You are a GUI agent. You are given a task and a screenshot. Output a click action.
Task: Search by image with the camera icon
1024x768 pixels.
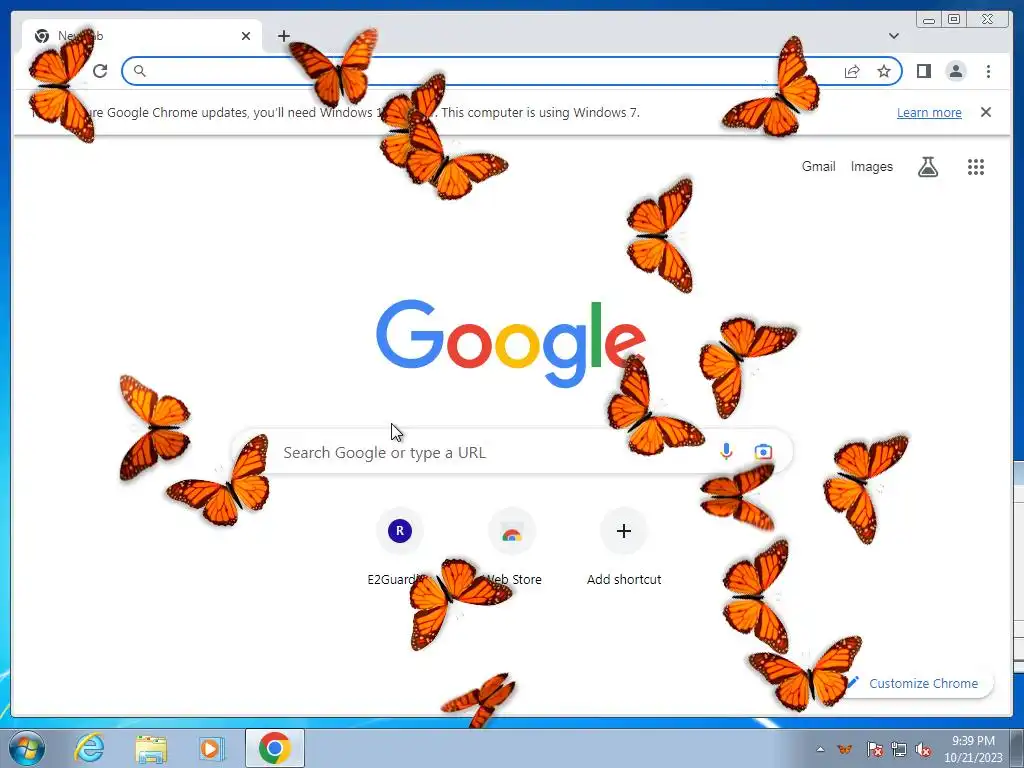763,451
